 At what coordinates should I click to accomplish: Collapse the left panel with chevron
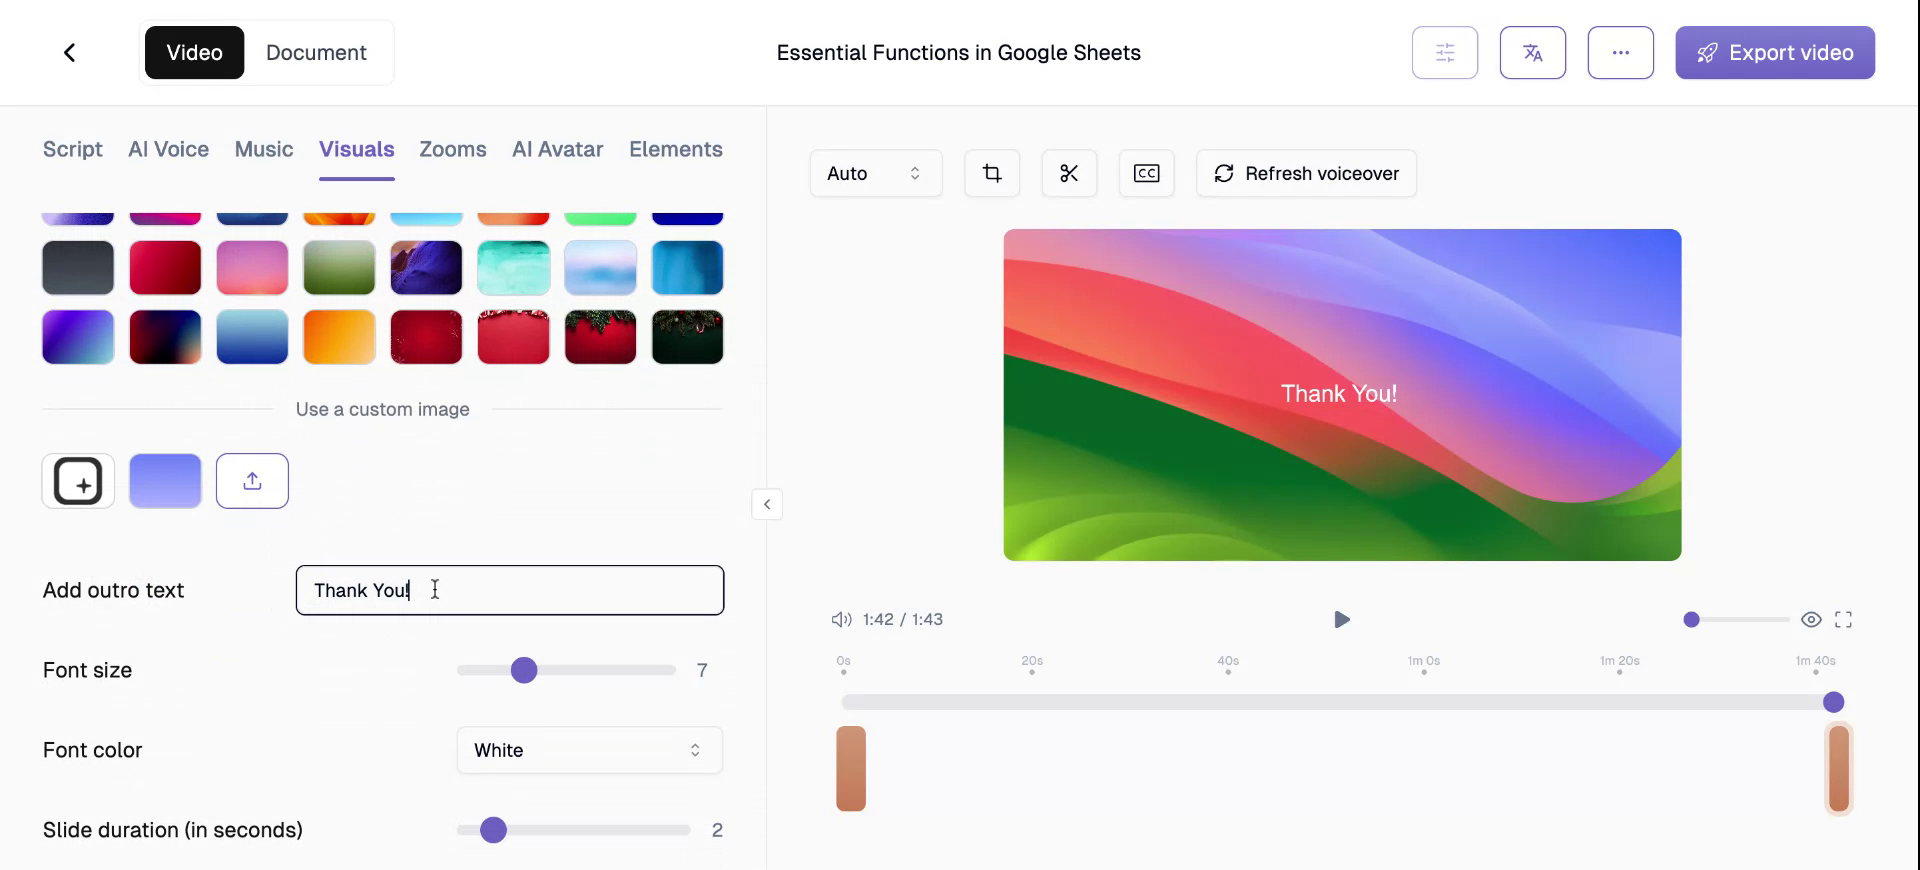tap(767, 504)
